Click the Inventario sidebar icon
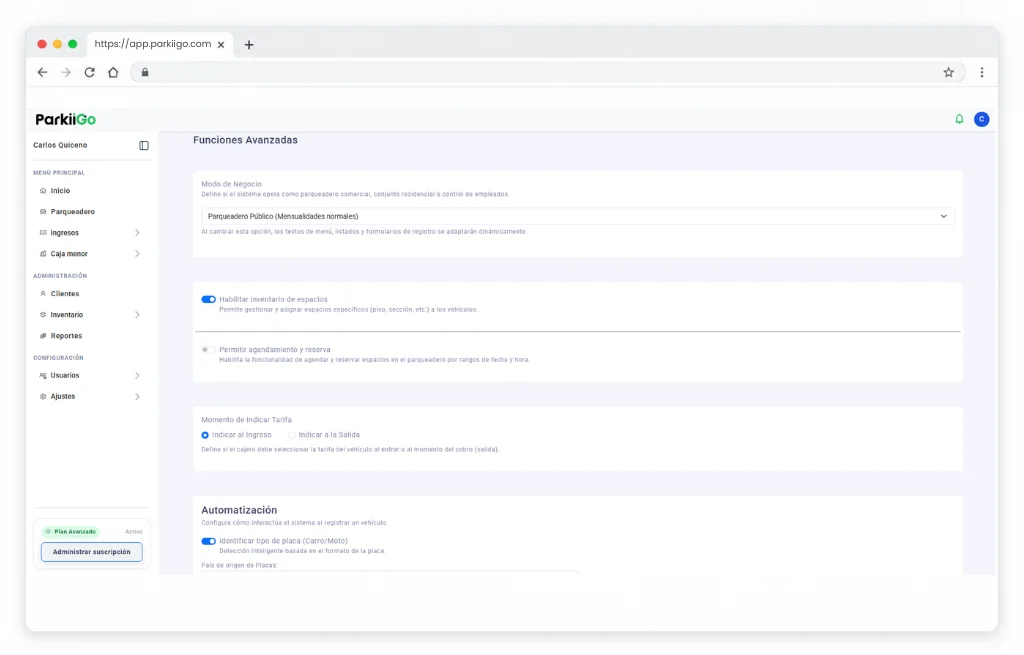1024x655 pixels. 43,315
